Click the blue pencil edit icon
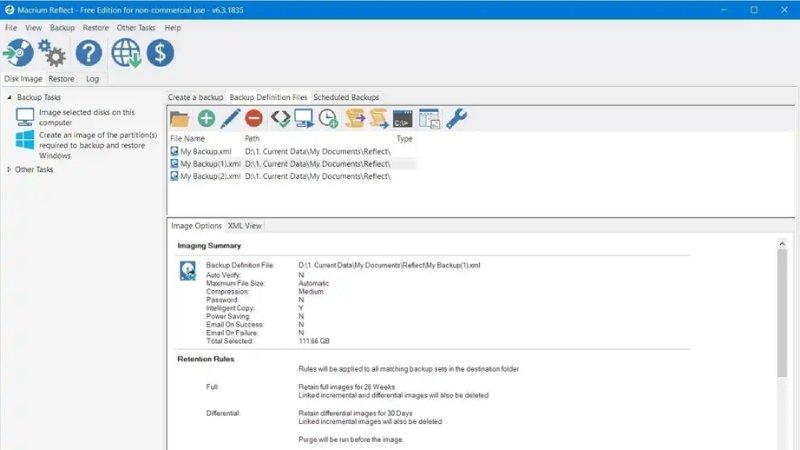Viewport: 800px width, 450px height. coord(230,118)
